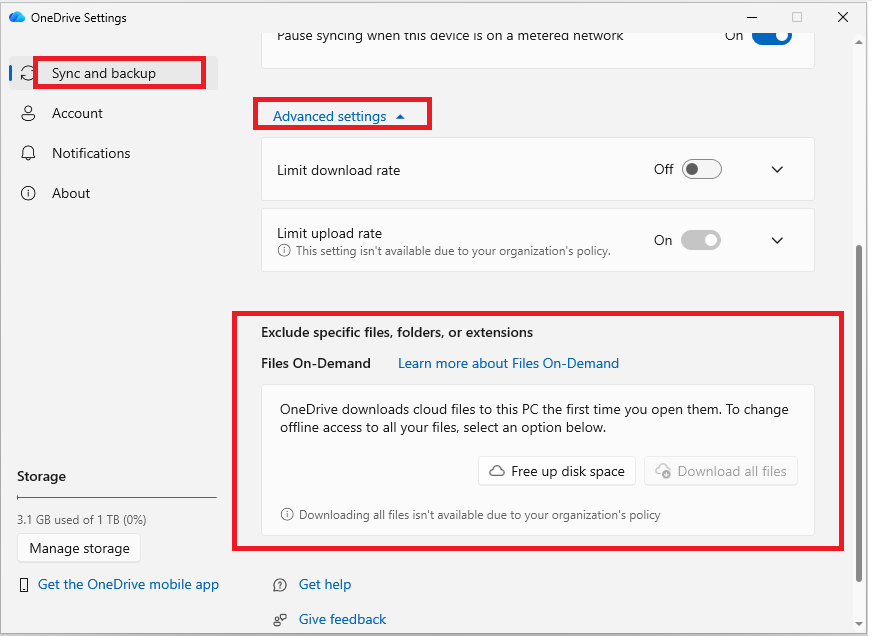
Task: Collapse the Advanced settings section
Action: (x=339, y=116)
